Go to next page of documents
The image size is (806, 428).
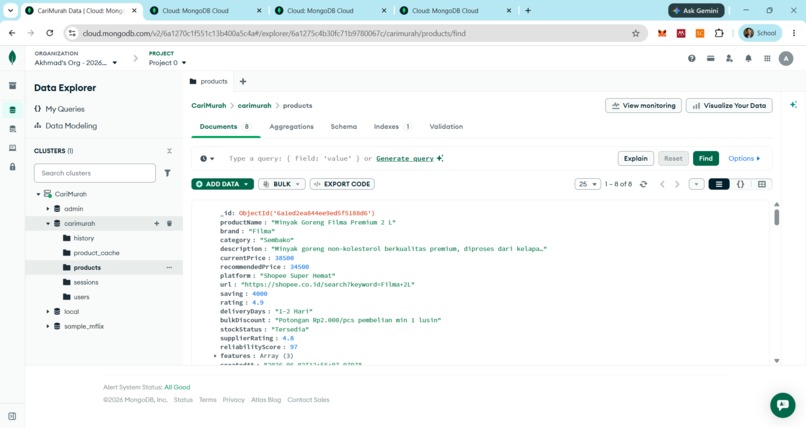point(677,184)
